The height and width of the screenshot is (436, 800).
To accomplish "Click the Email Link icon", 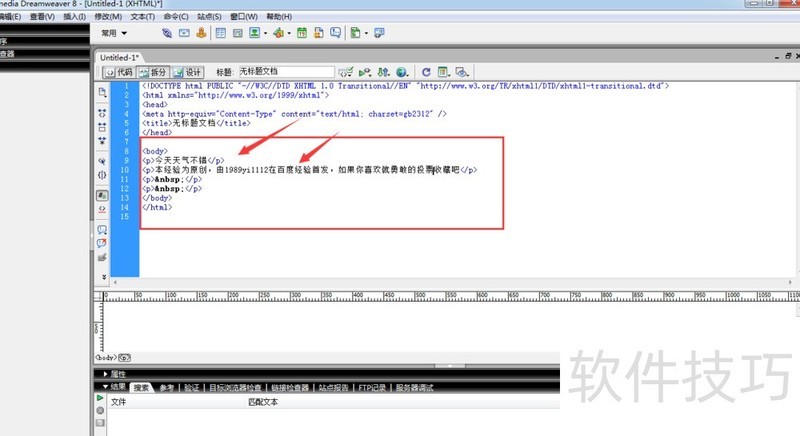I will click(x=184, y=33).
